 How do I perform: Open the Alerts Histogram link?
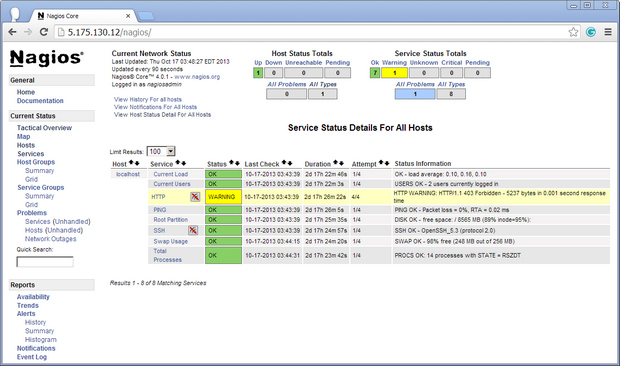point(41,340)
